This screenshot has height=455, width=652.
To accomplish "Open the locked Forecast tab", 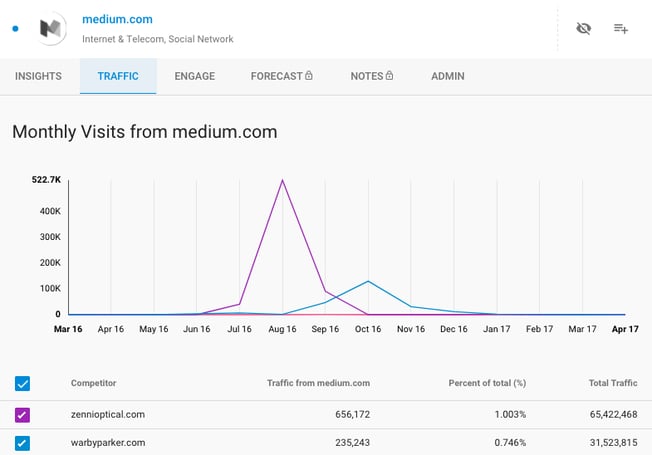I will 282,76.
